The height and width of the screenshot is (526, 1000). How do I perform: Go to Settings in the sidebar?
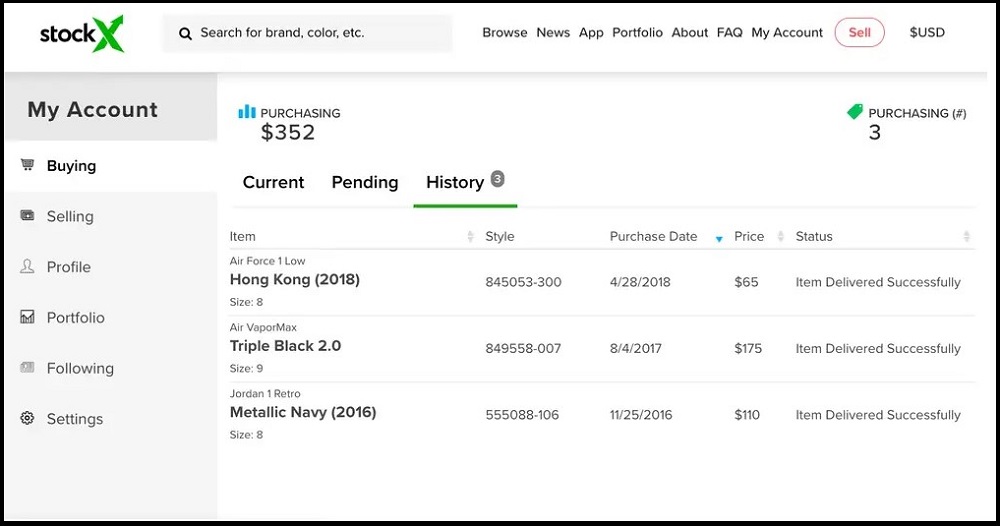tap(75, 419)
